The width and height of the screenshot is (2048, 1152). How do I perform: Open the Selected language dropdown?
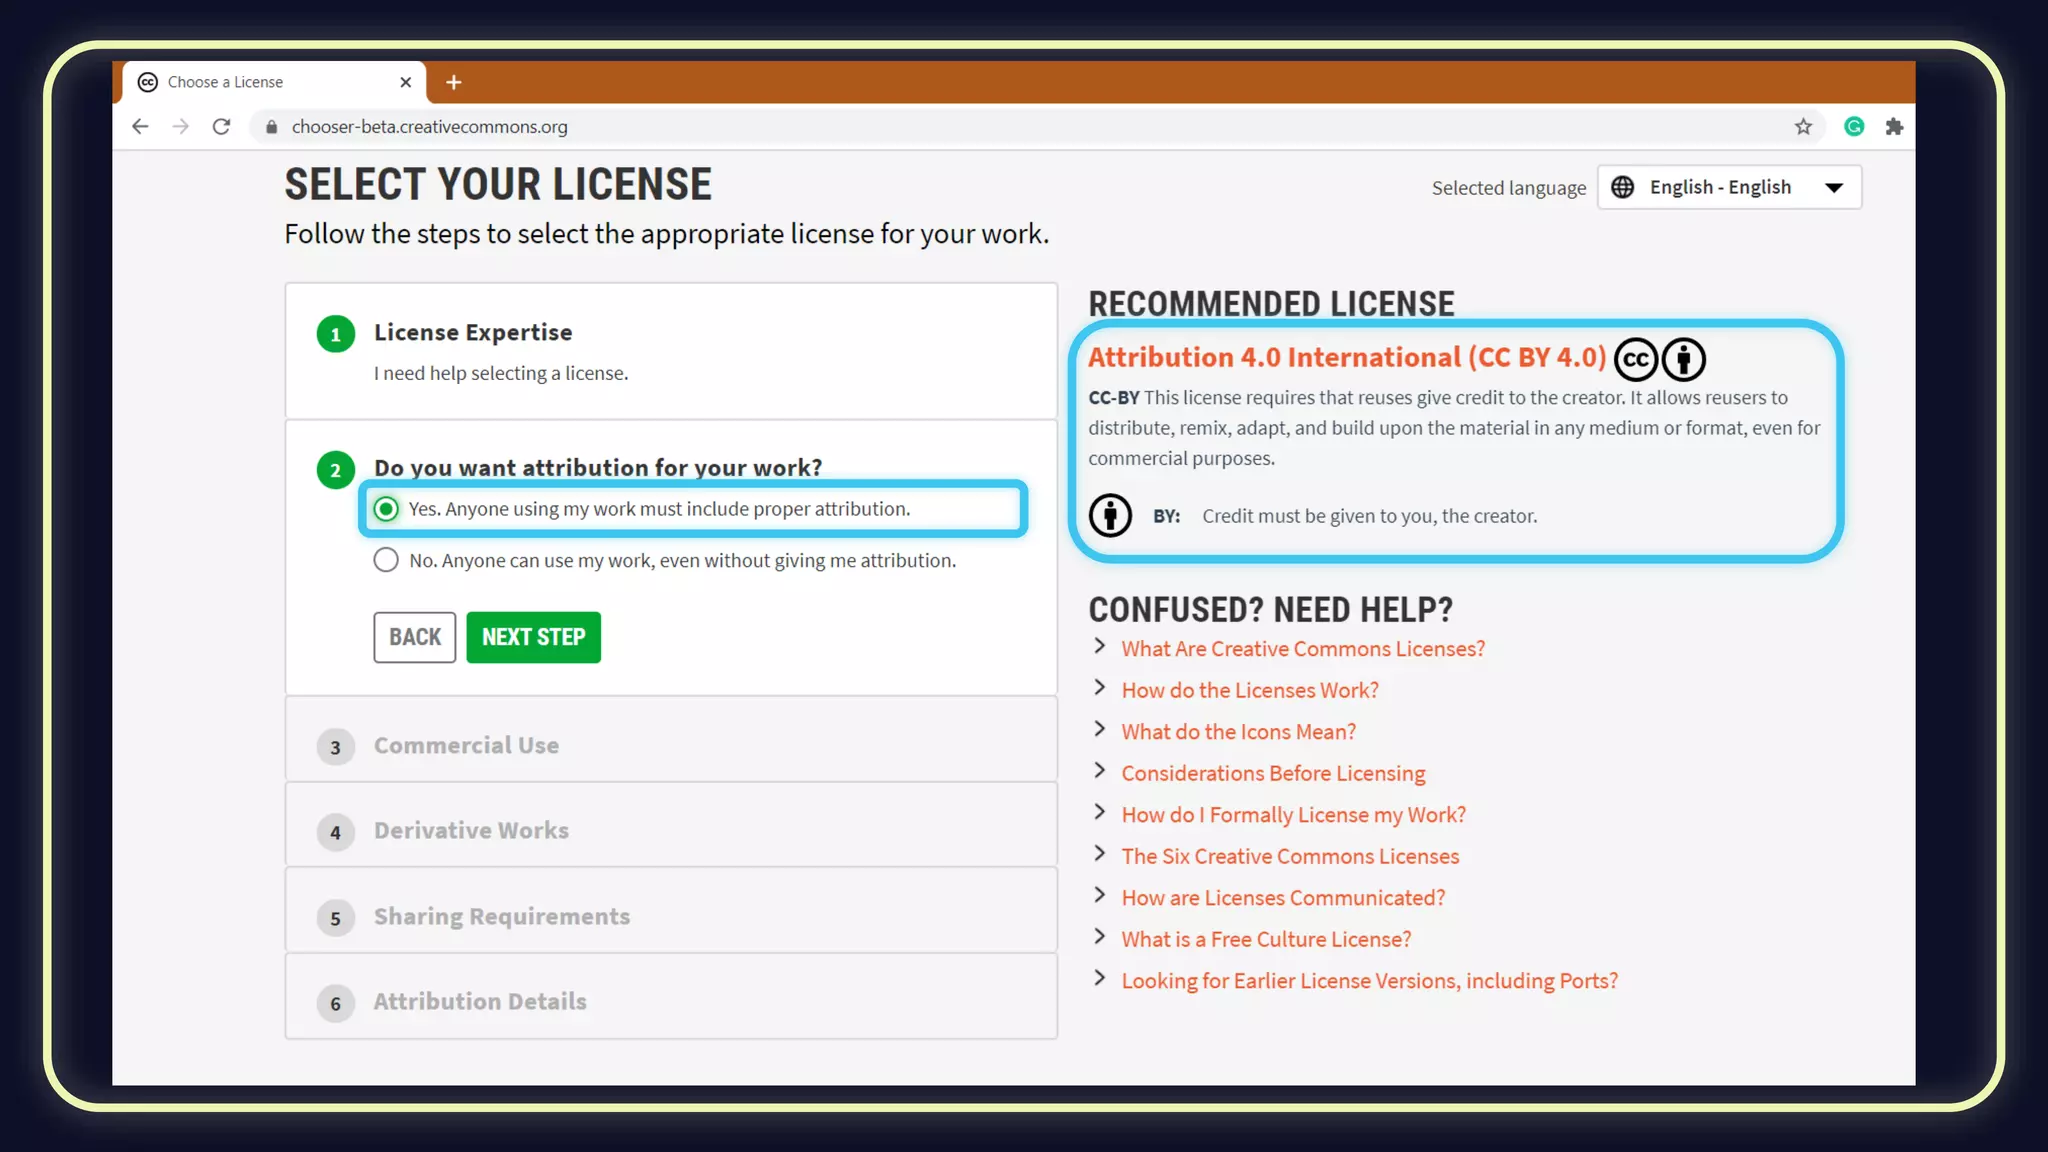point(1729,188)
